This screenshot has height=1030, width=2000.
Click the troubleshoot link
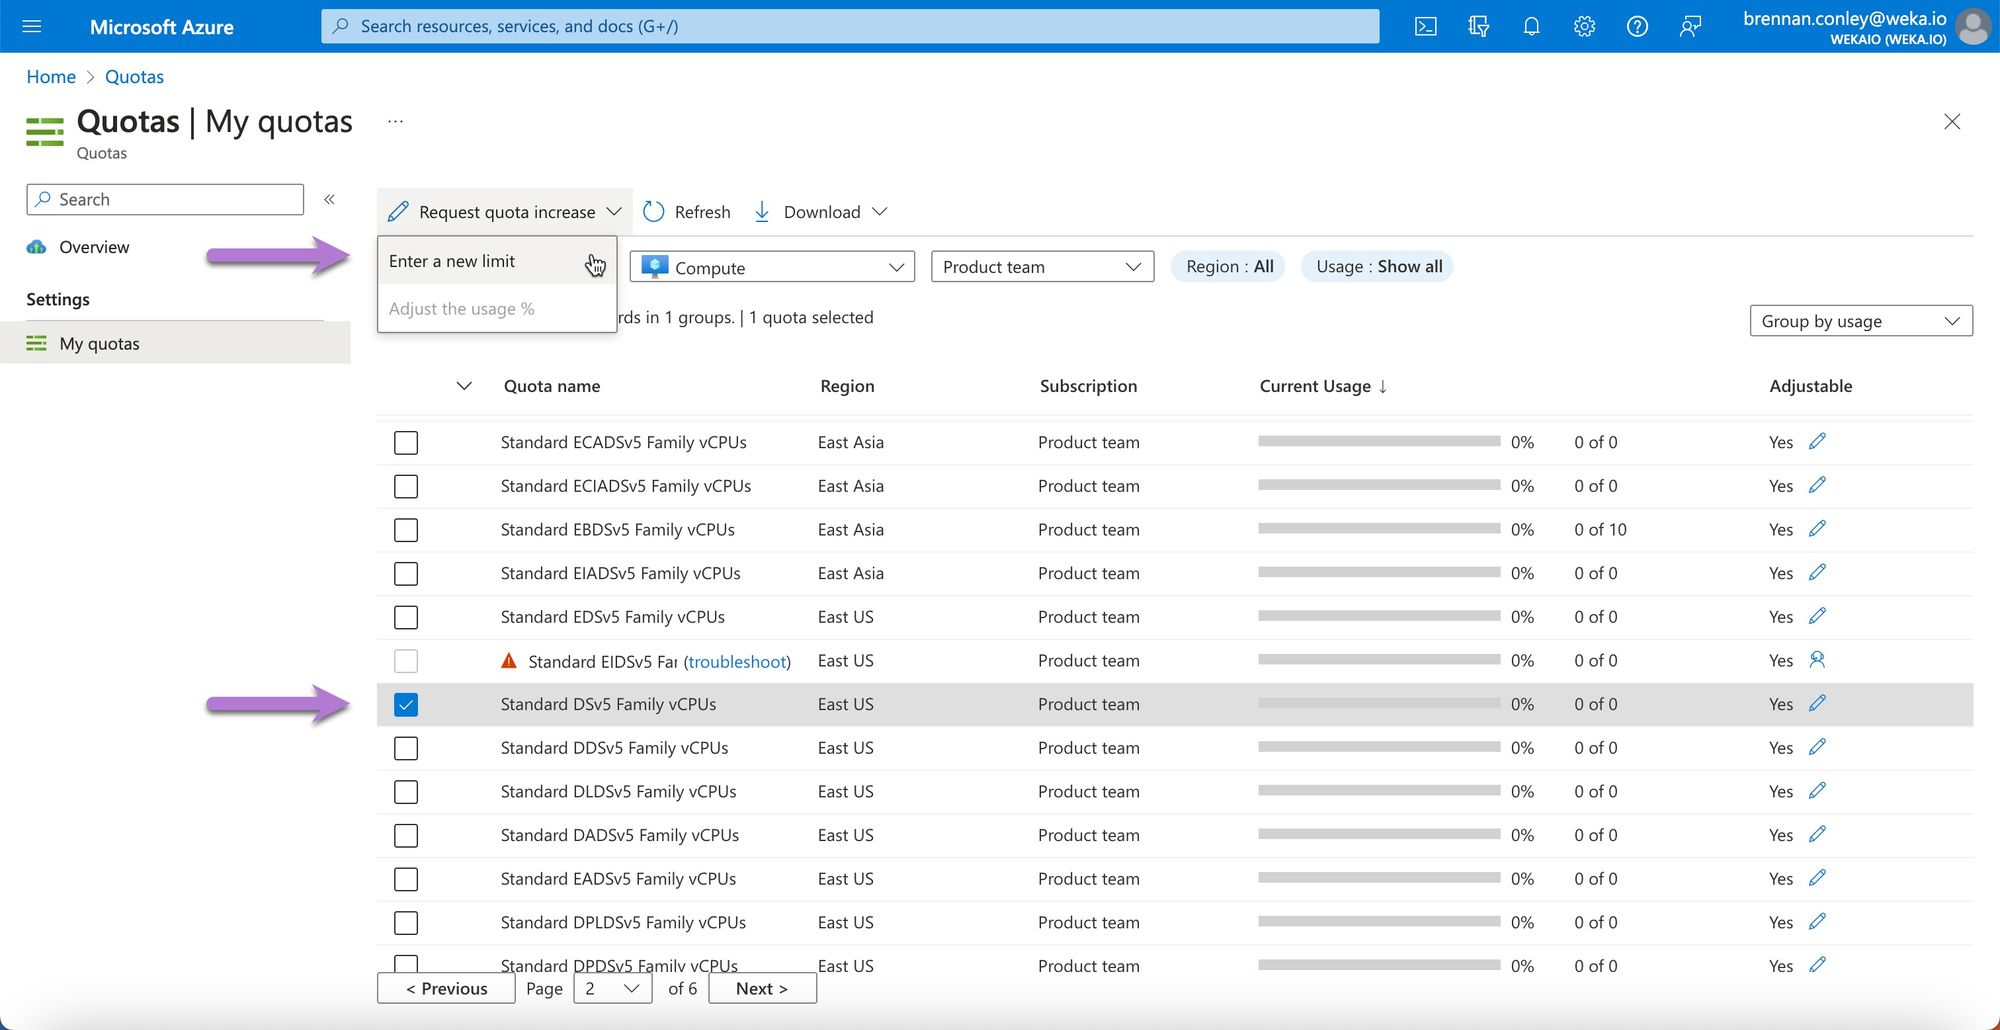tap(737, 661)
